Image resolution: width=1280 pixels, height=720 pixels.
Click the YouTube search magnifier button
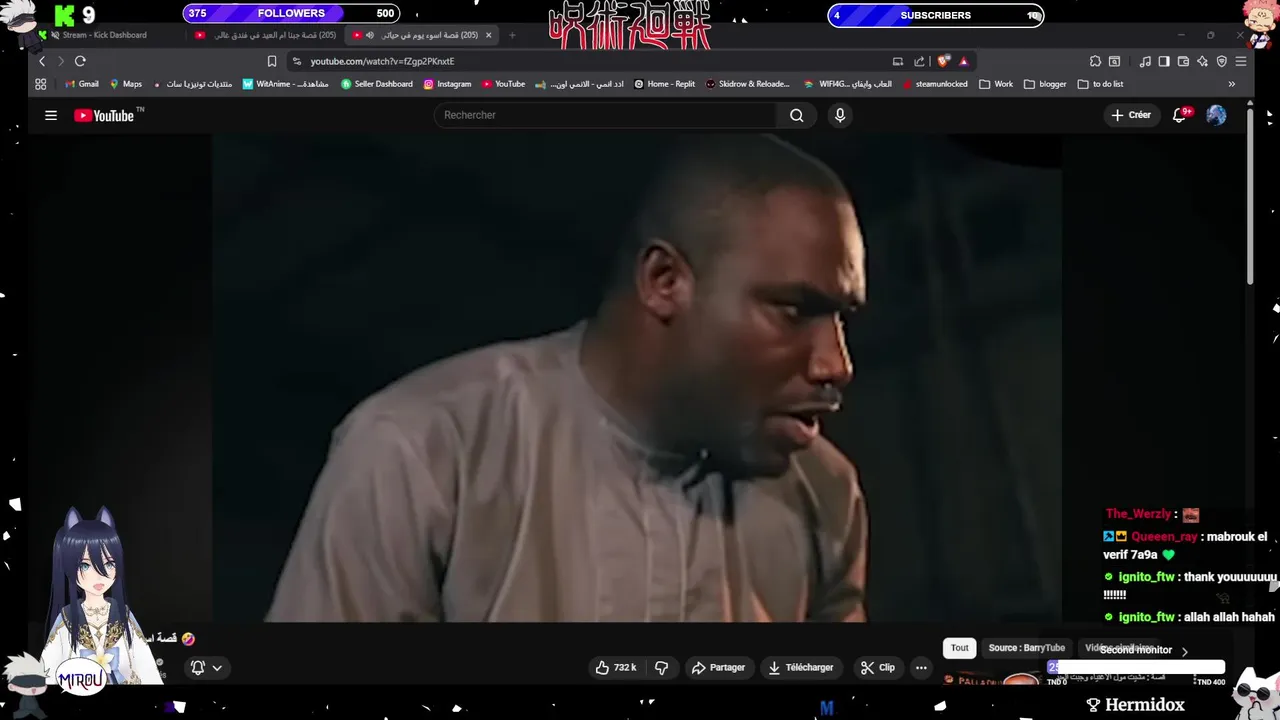coord(796,115)
